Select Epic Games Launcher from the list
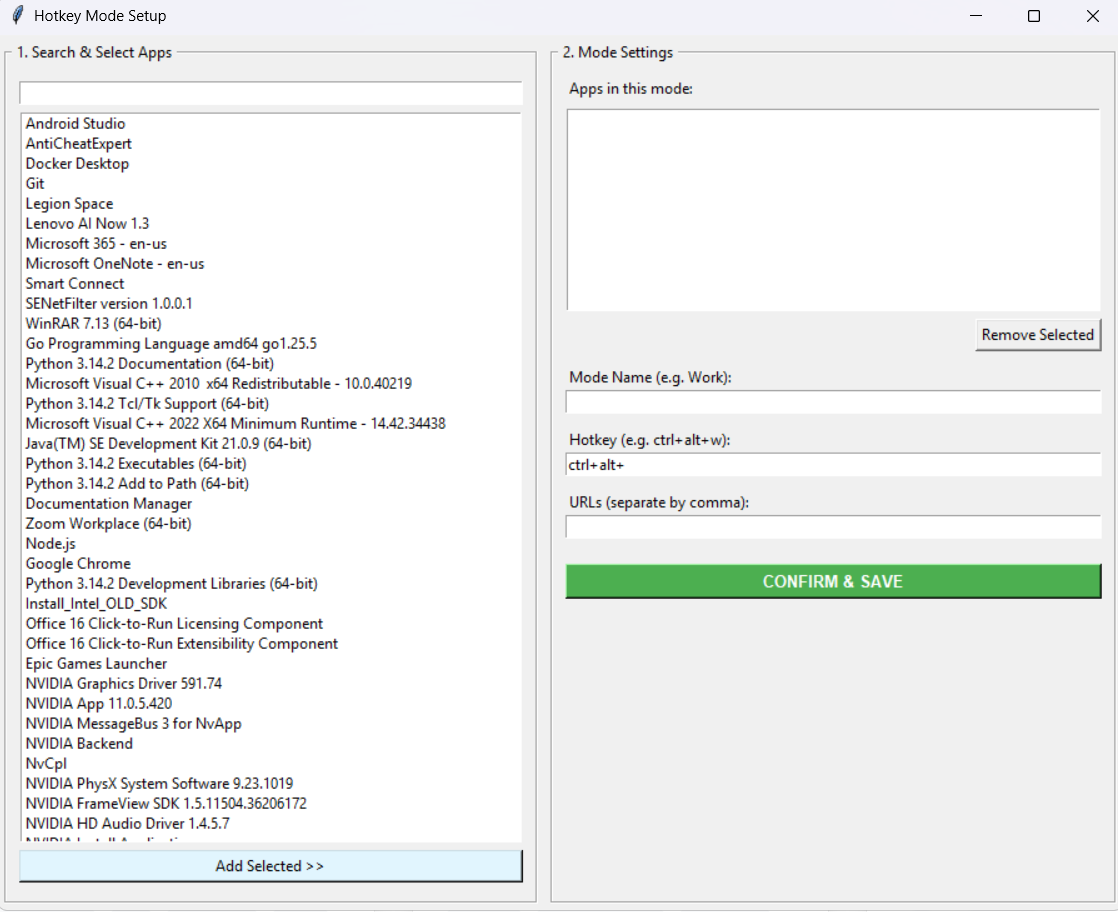The height and width of the screenshot is (912, 1118). click(95, 663)
